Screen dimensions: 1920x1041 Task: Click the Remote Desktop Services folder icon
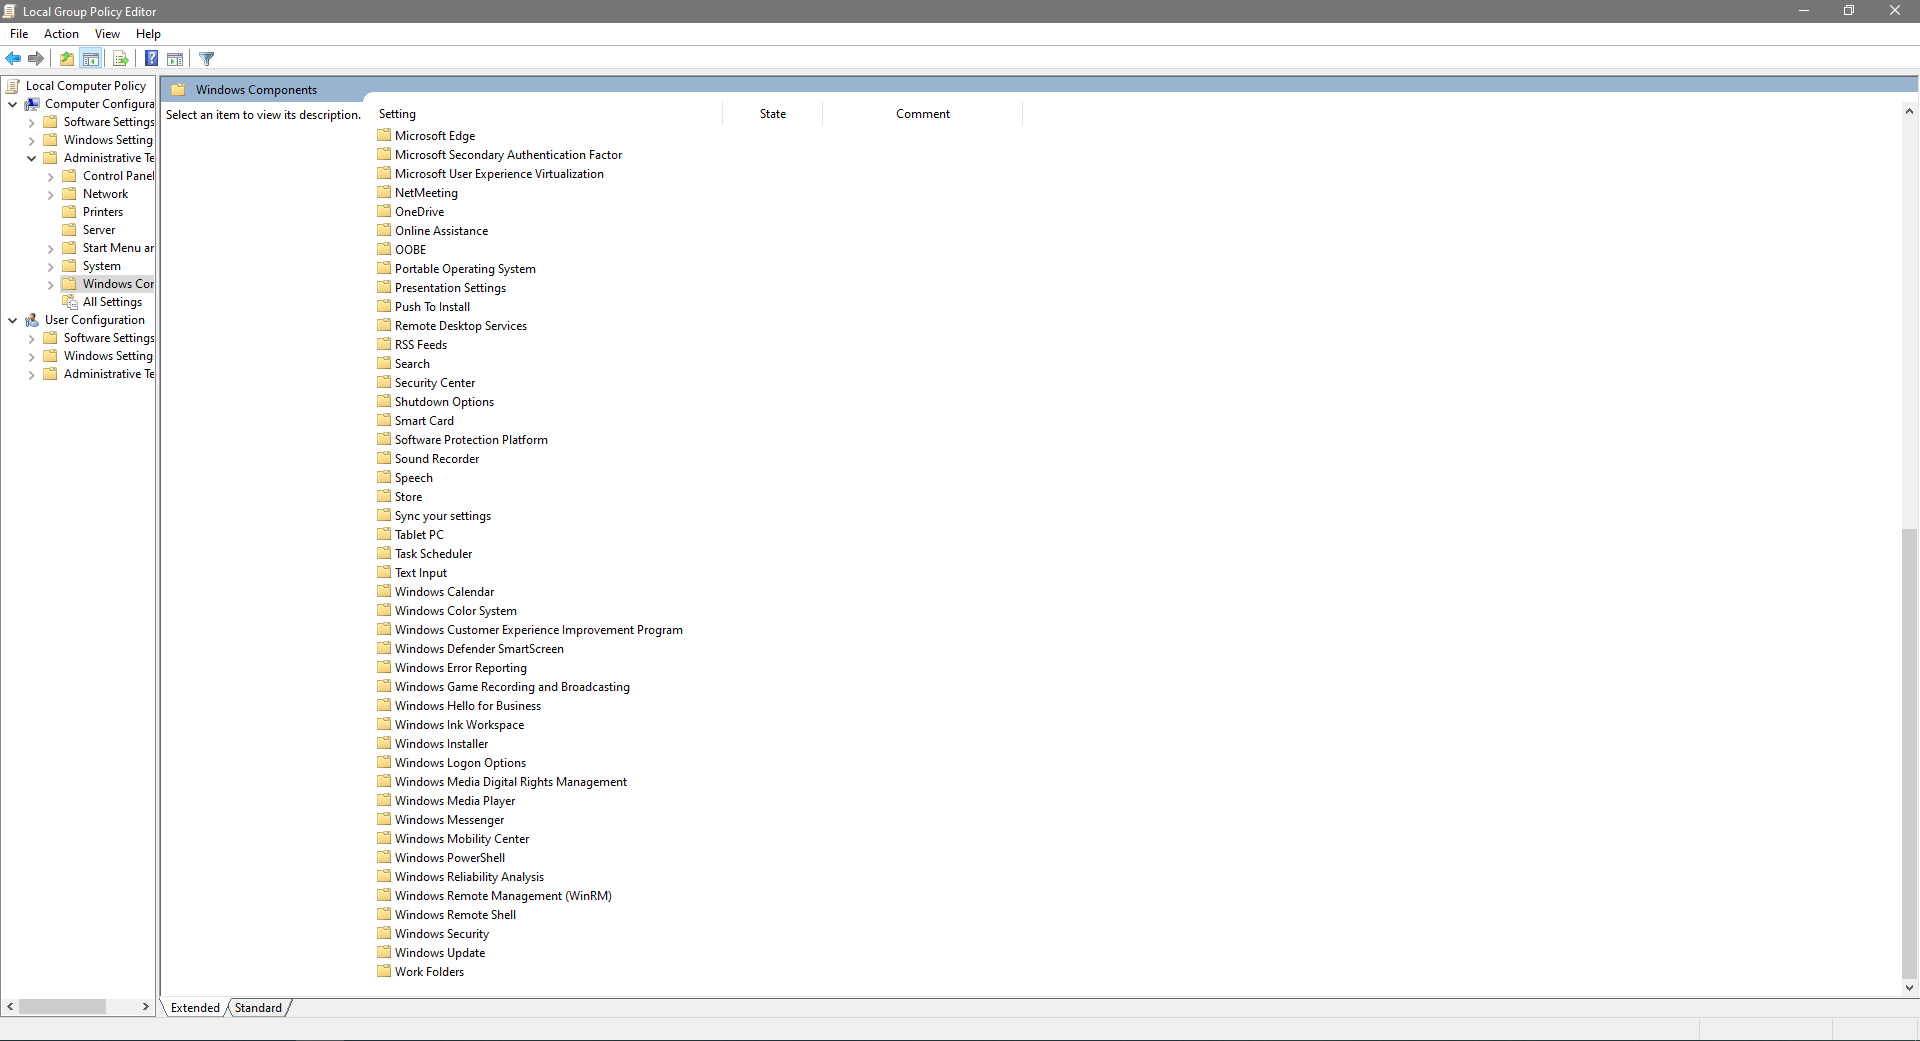pyautogui.click(x=384, y=325)
